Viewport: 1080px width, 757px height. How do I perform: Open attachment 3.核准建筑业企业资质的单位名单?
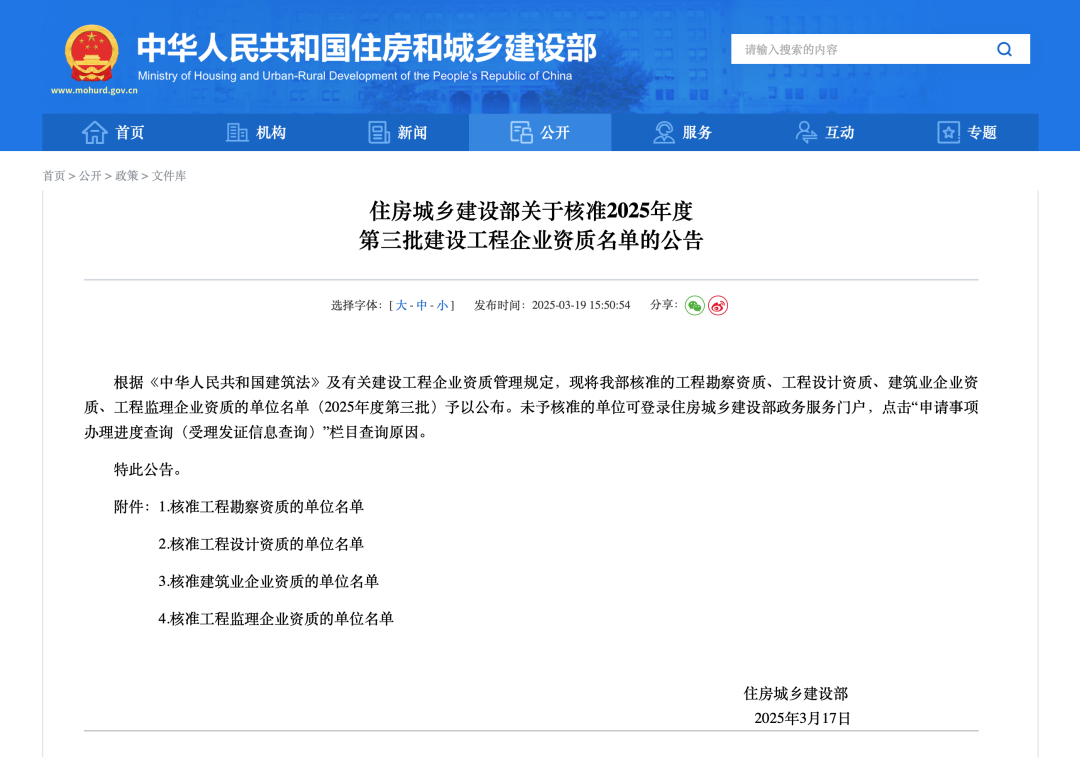pos(269,581)
